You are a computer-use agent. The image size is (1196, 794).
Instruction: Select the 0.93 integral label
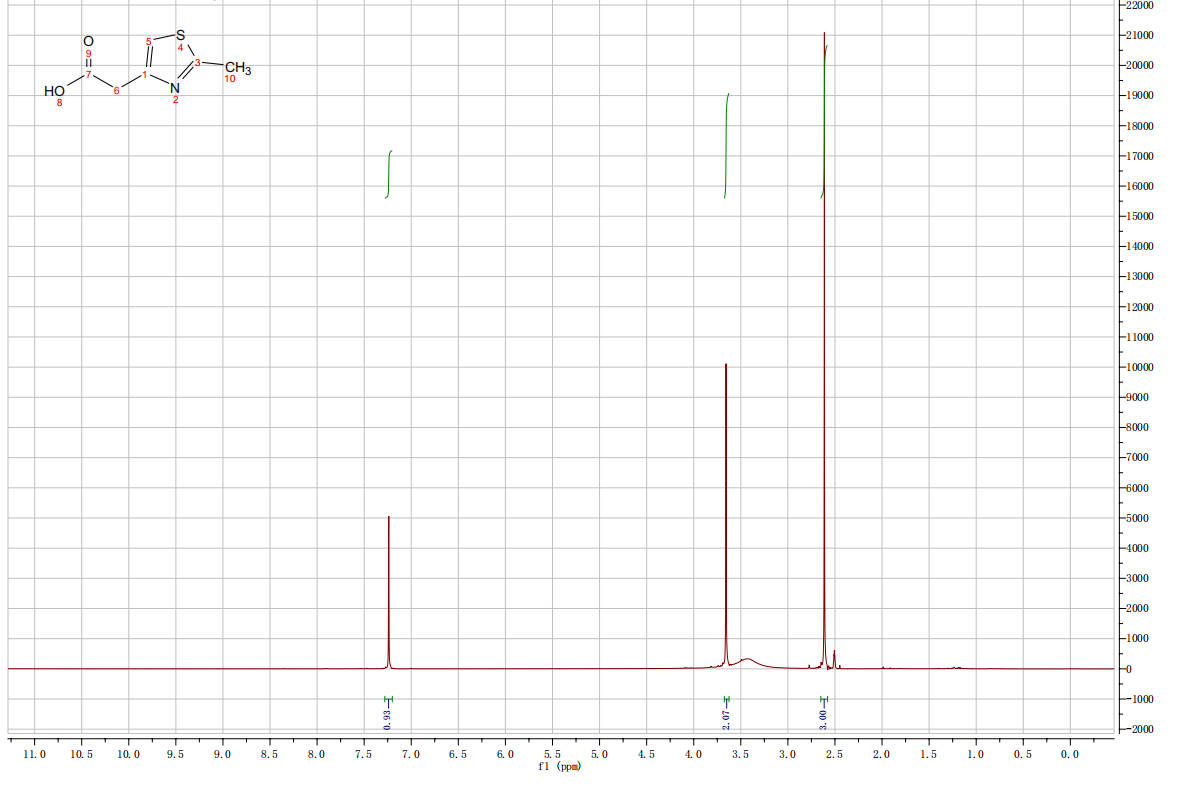[x=388, y=714]
